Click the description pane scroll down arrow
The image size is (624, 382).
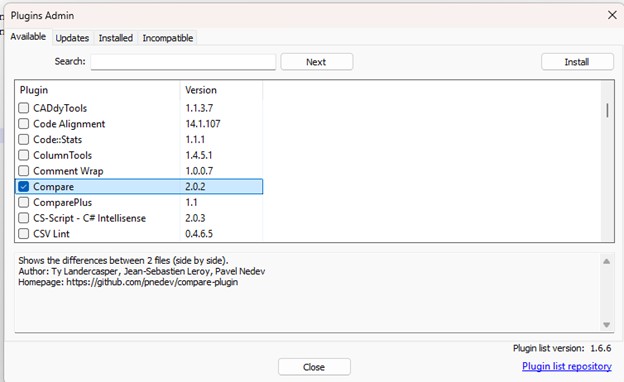point(606,325)
